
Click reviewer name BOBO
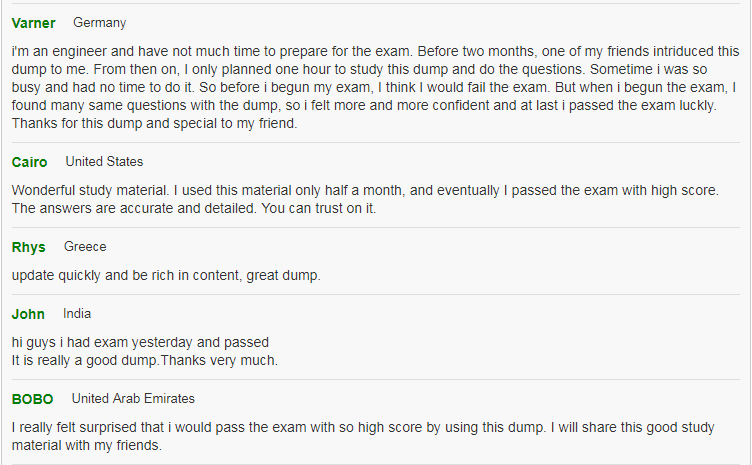pos(33,399)
